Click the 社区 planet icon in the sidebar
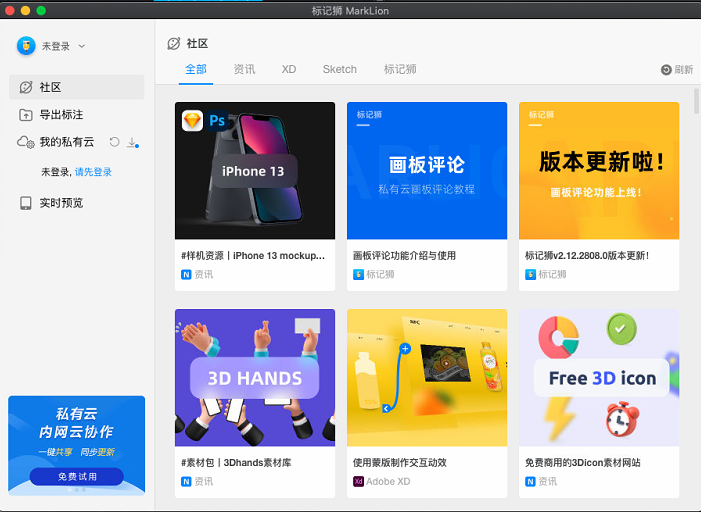 [26, 87]
